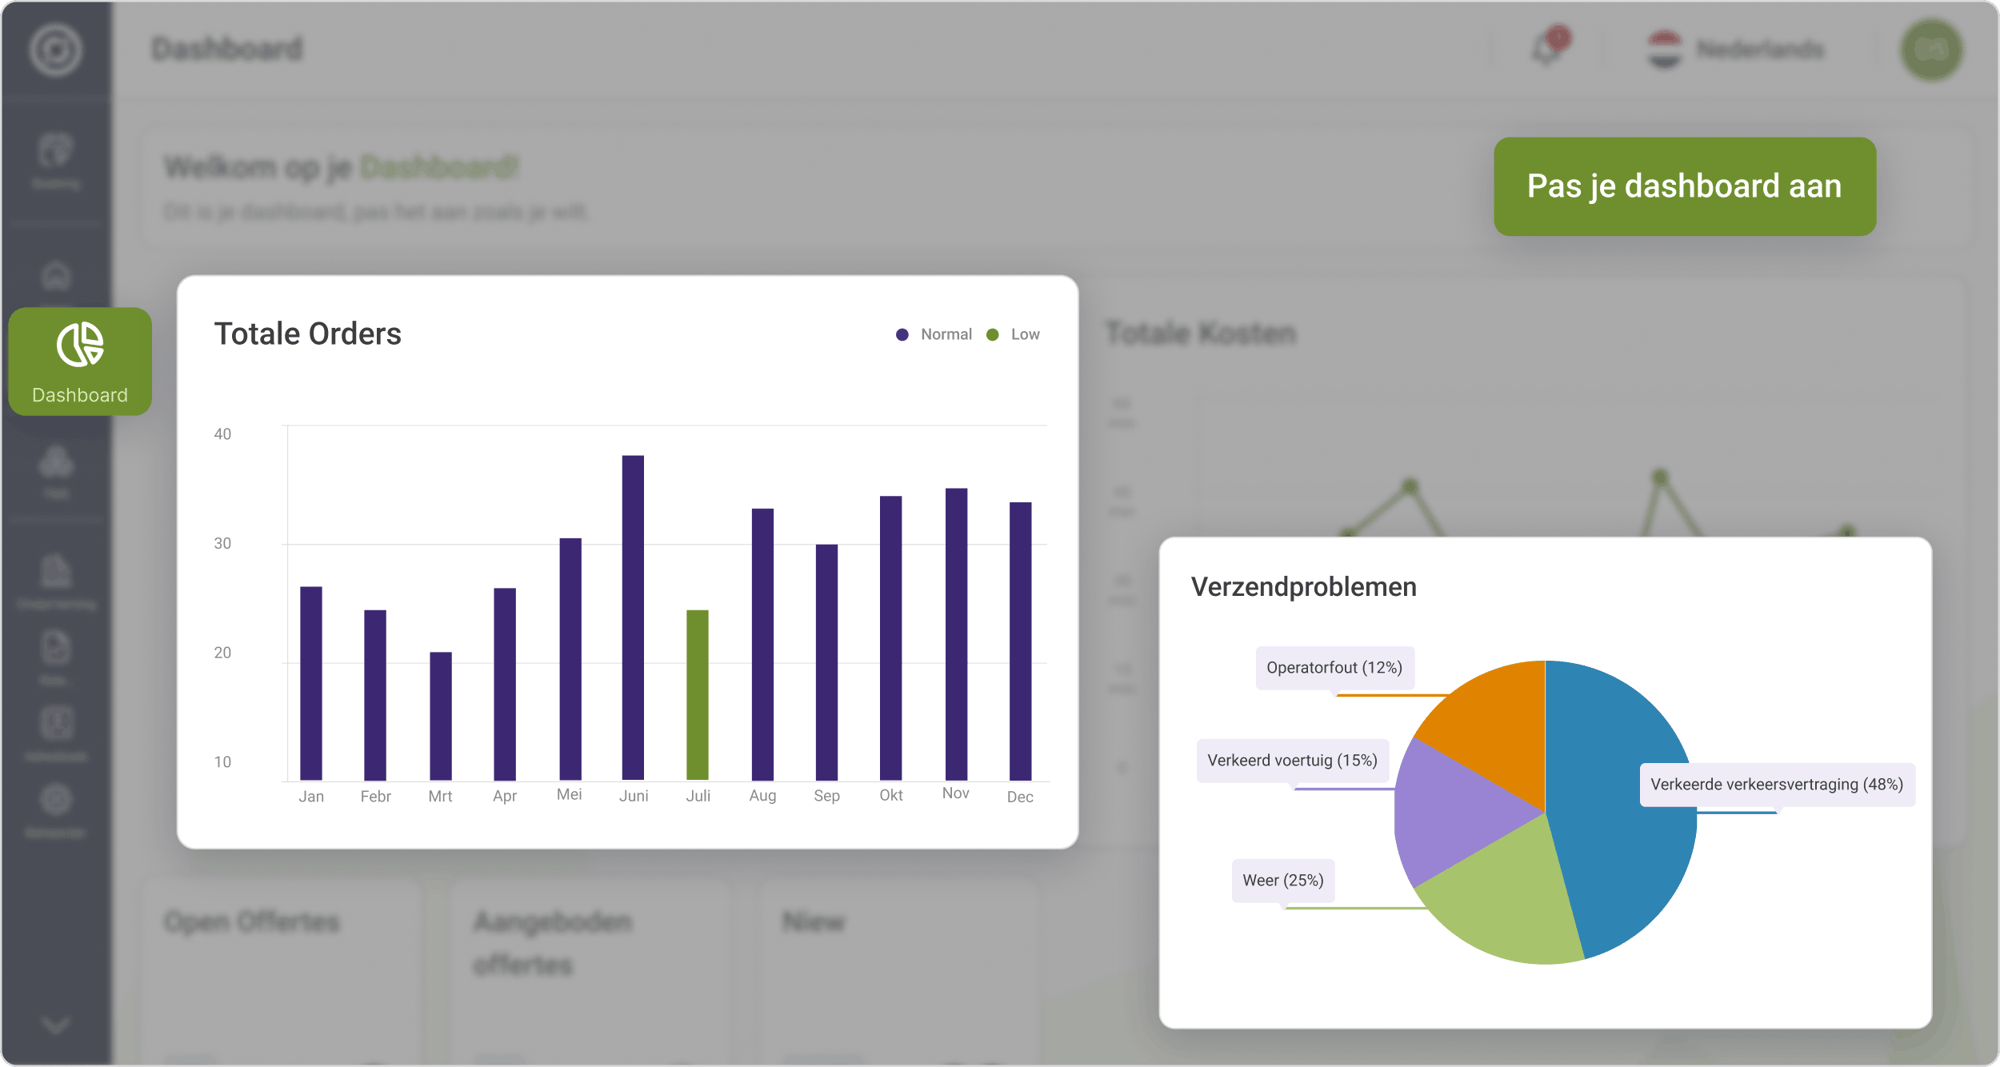Toggle the Low series in Totale Orders legend
Viewport: 2000px width, 1067px height.
(x=1013, y=334)
